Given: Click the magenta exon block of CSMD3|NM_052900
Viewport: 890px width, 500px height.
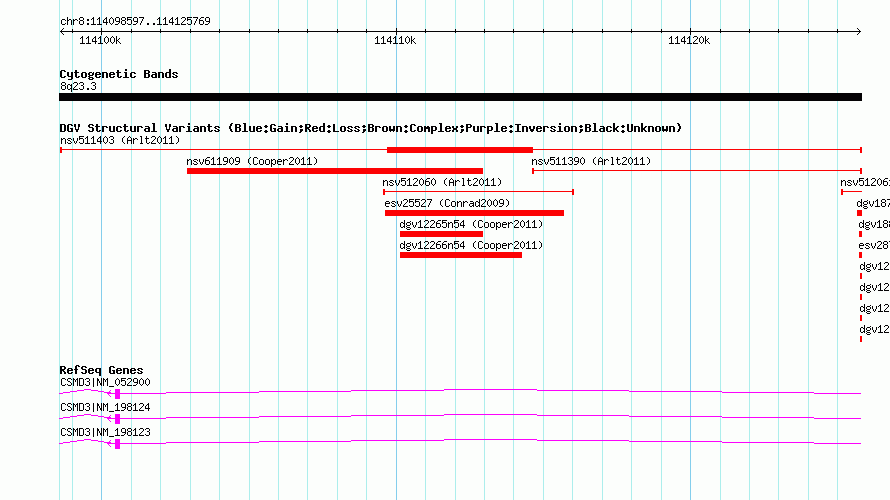Looking at the screenshot, I should (117, 394).
